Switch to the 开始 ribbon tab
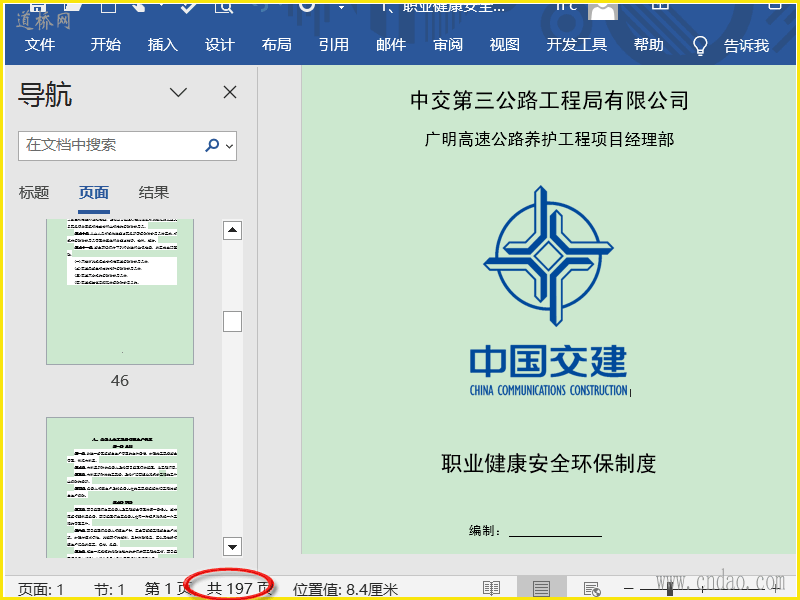The width and height of the screenshot is (800, 600). tap(106, 45)
